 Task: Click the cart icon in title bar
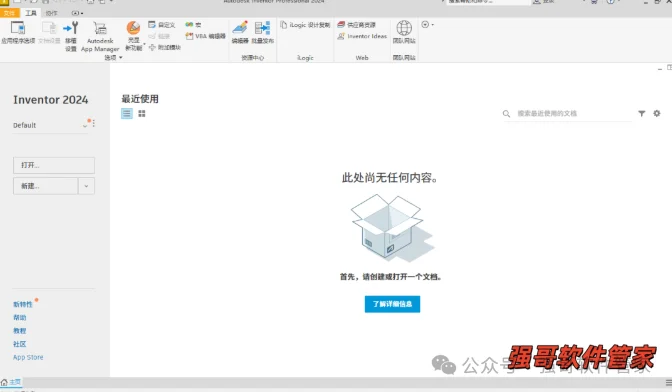point(594,2)
